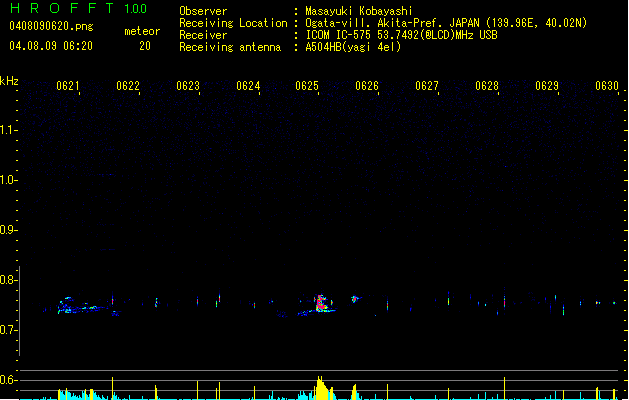Click the 0625 time marker

click(307, 86)
